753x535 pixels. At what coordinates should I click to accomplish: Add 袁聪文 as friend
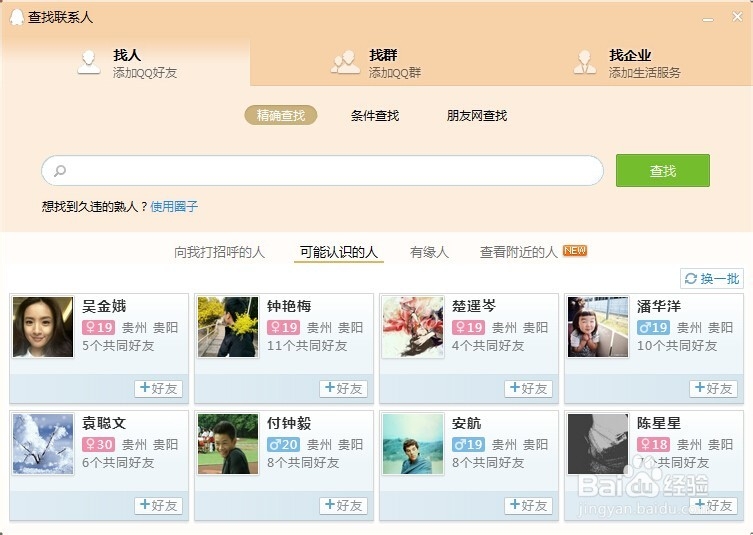pyautogui.click(x=158, y=506)
